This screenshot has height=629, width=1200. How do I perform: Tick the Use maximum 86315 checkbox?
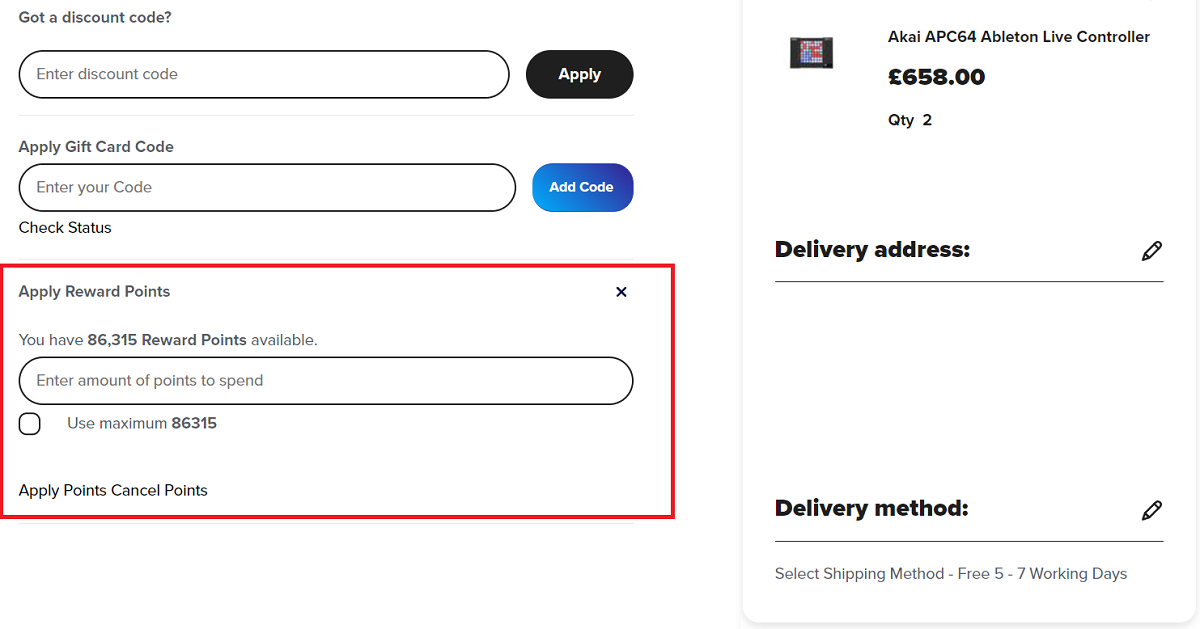pos(30,424)
